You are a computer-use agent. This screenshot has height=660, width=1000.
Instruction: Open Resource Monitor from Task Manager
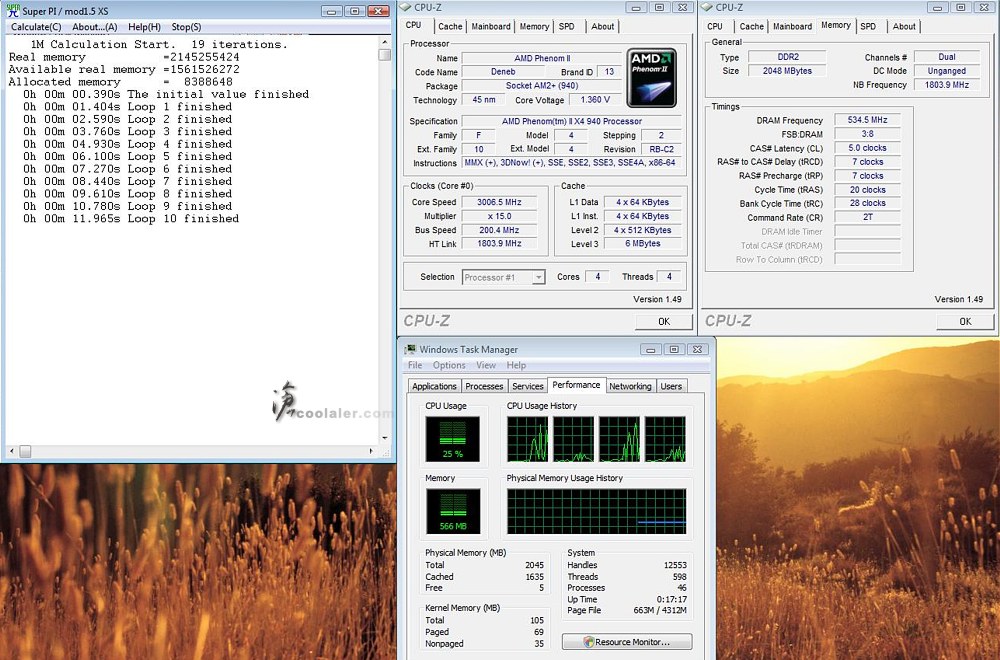[627, 642]
